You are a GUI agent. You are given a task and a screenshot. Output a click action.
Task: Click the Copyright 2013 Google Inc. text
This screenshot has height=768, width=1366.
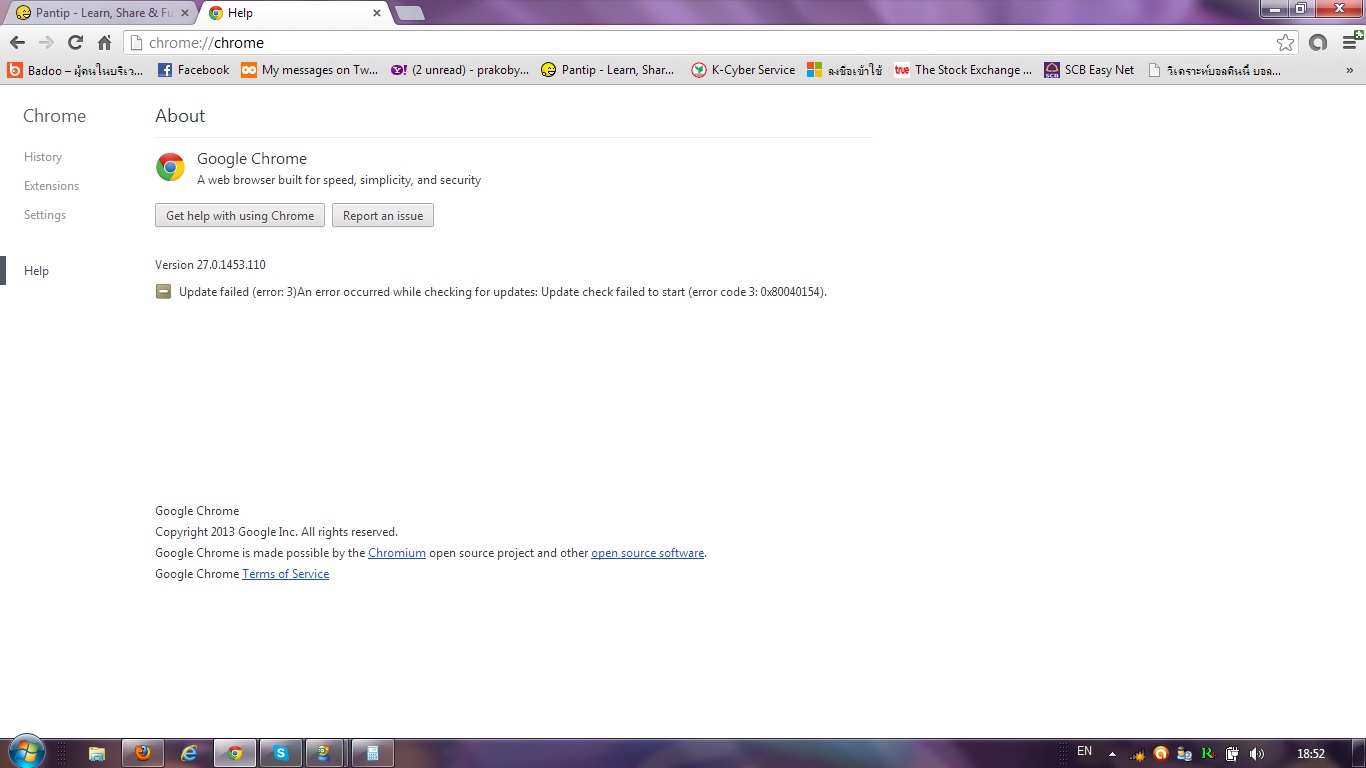(x=276, y=532)
